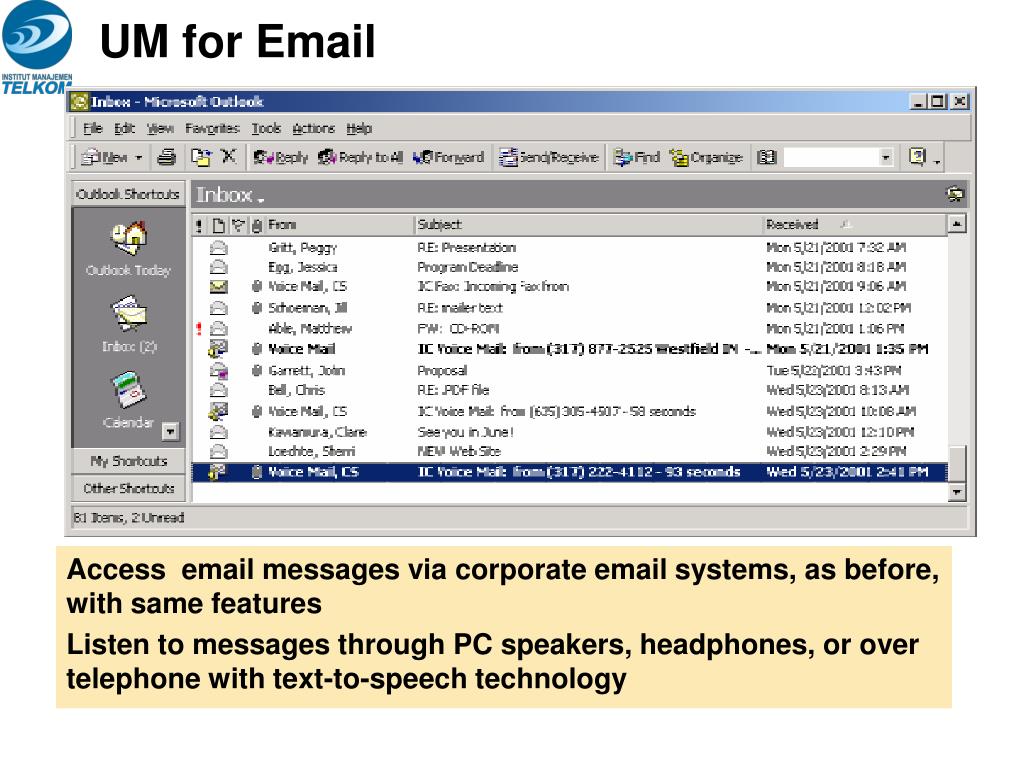Open the Help menu
This screenshot has height=768, width=1024.
coord(359,129)
